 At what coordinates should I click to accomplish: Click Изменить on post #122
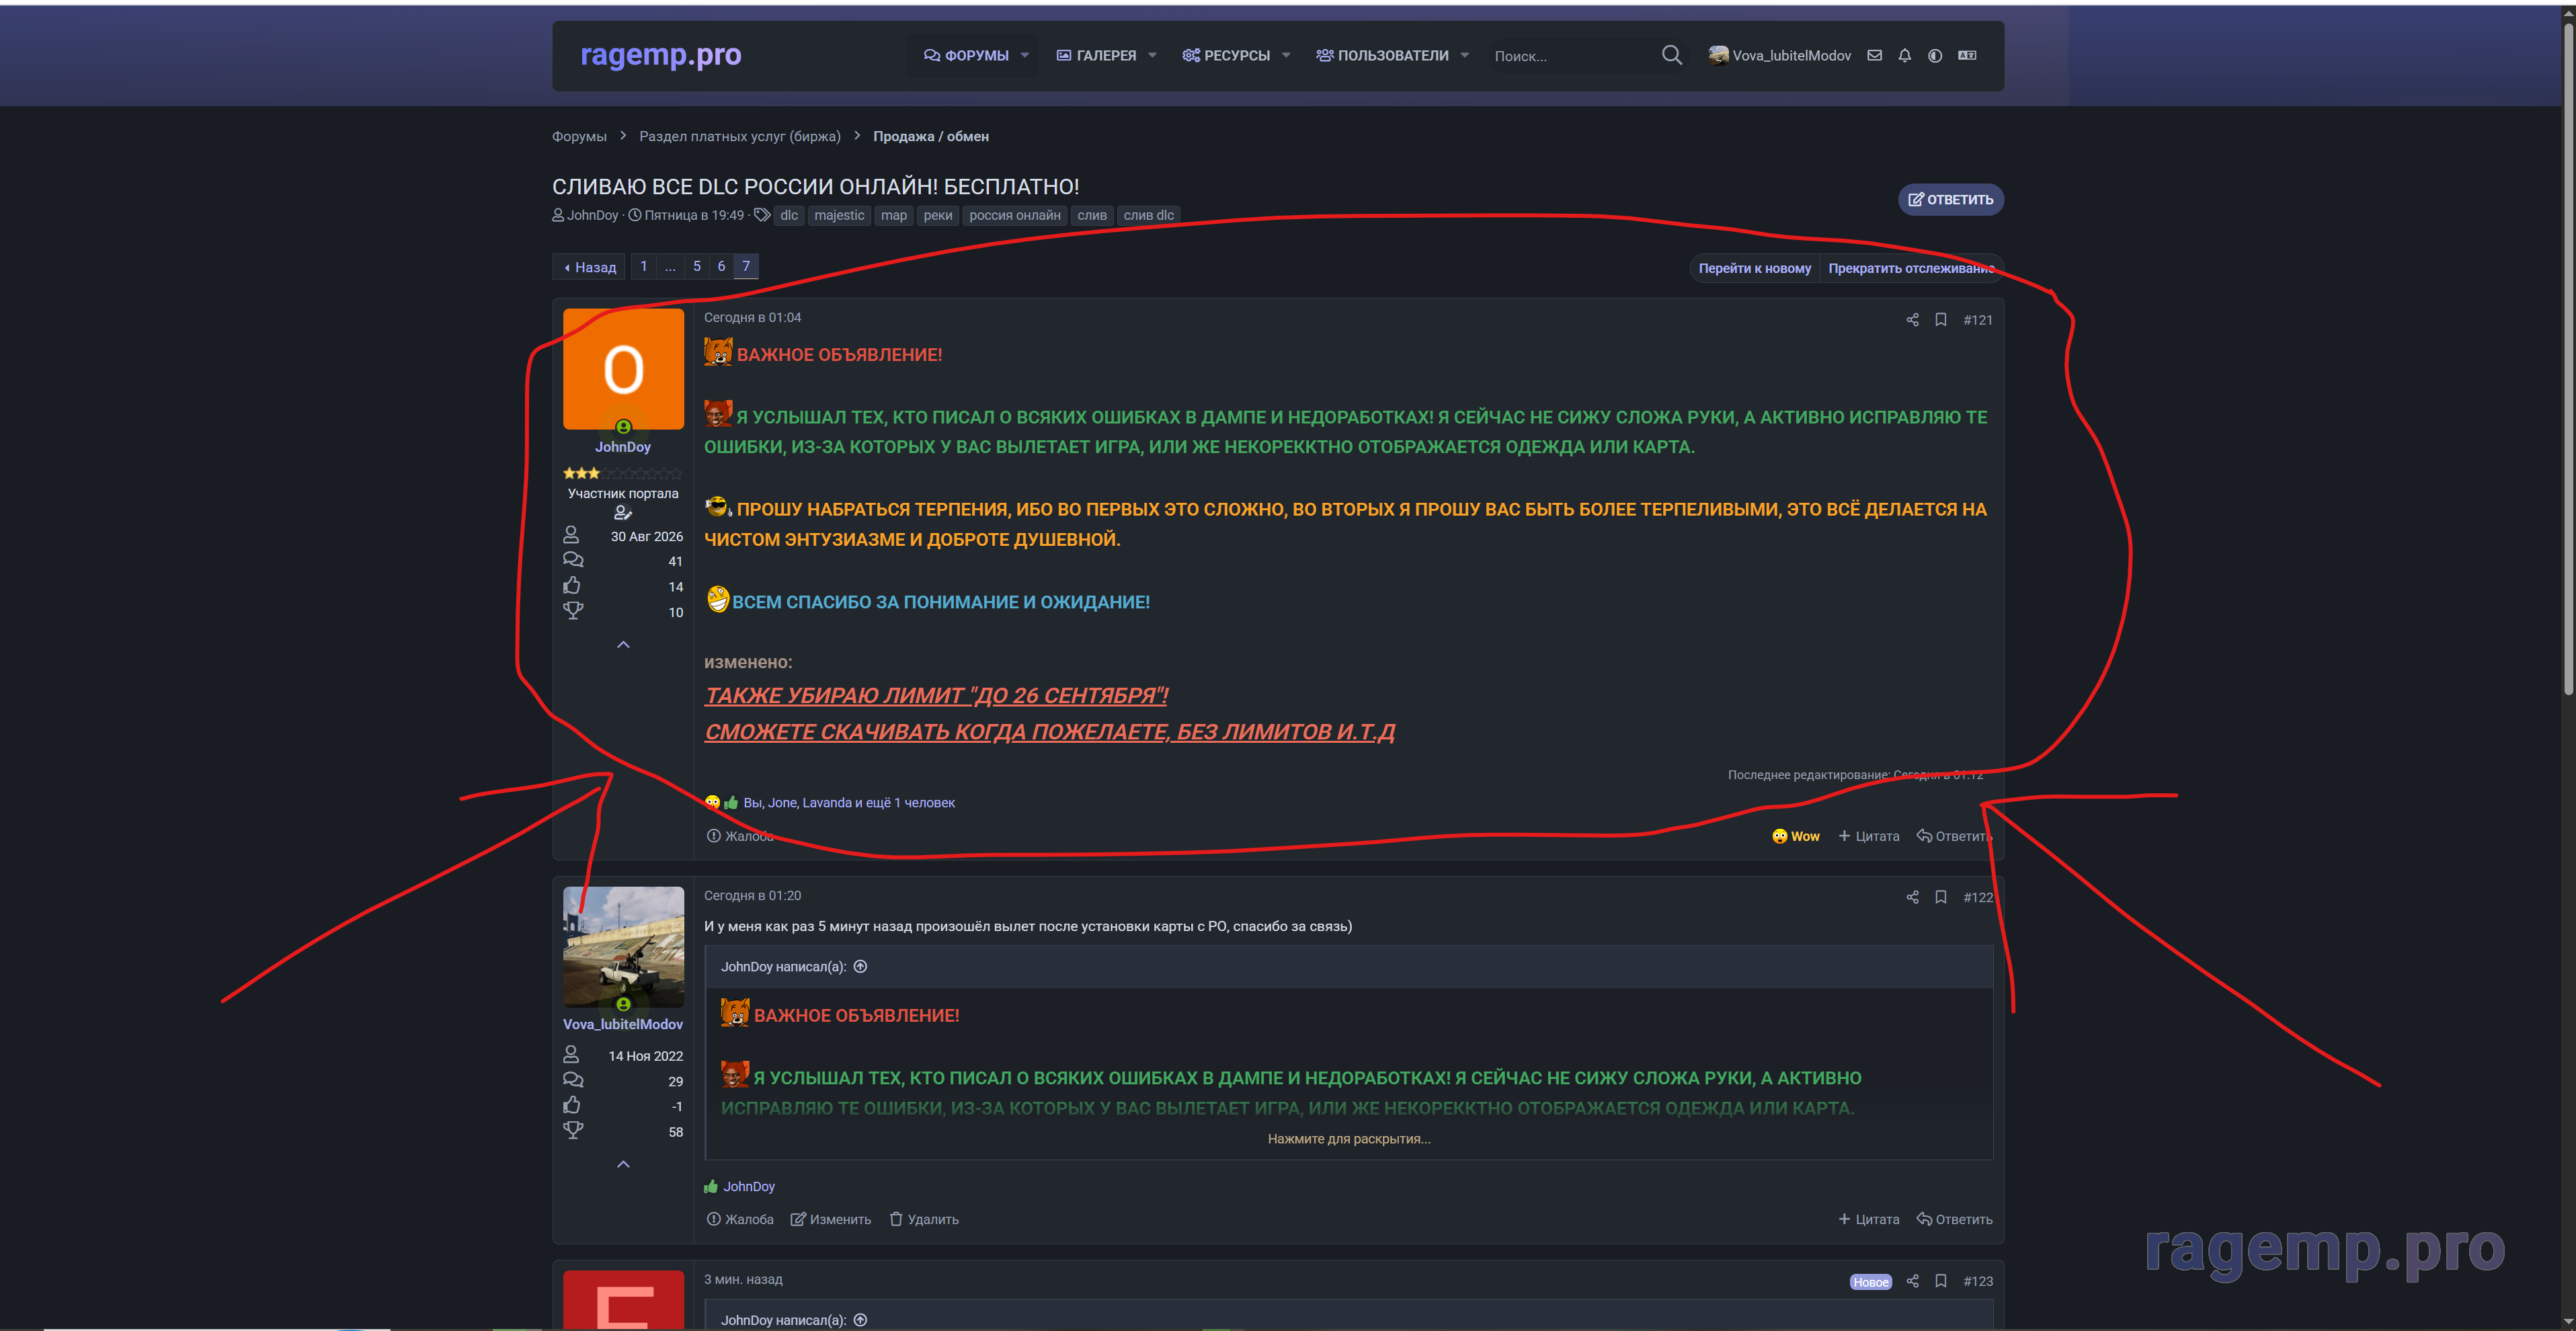(830, 1219)
